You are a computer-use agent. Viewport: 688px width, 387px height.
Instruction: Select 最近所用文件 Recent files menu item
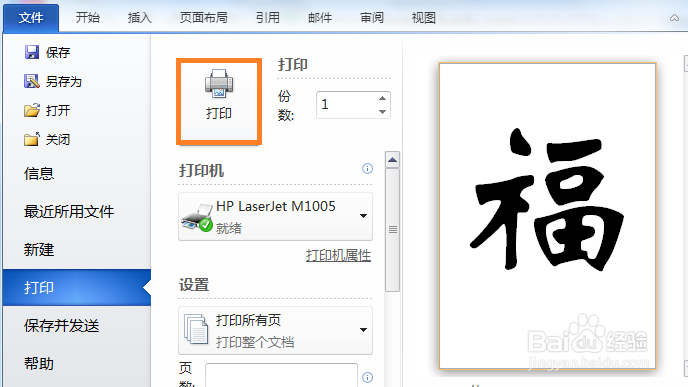[77, 211]
